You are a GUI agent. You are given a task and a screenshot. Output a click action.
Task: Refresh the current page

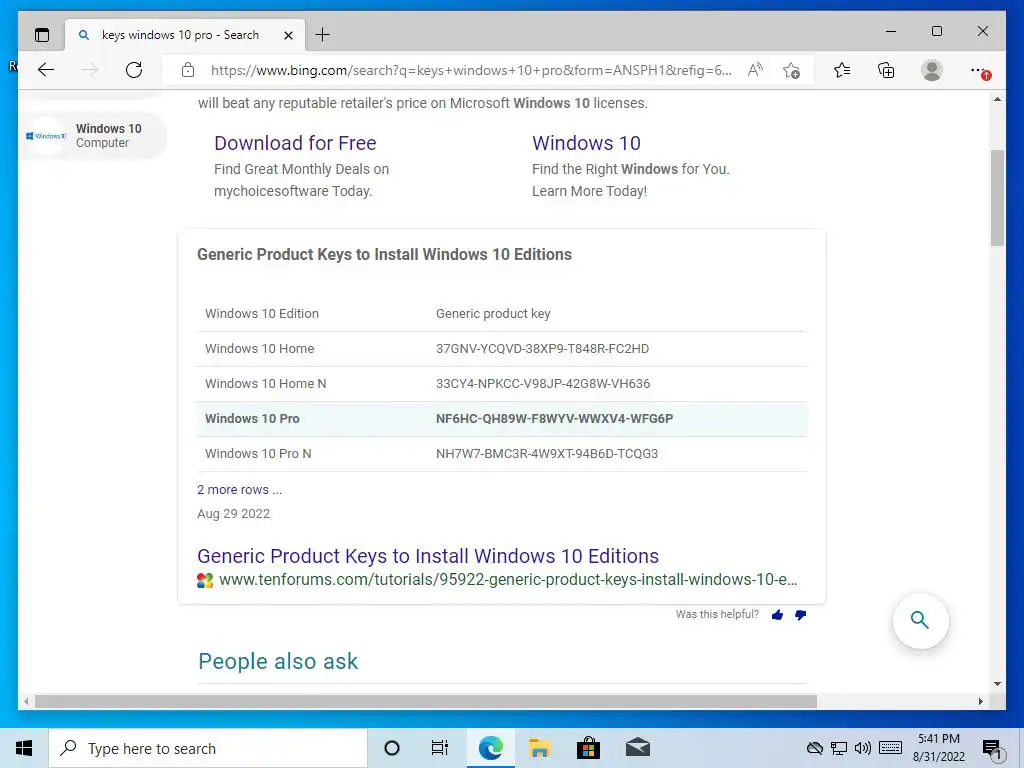point(134,70)
